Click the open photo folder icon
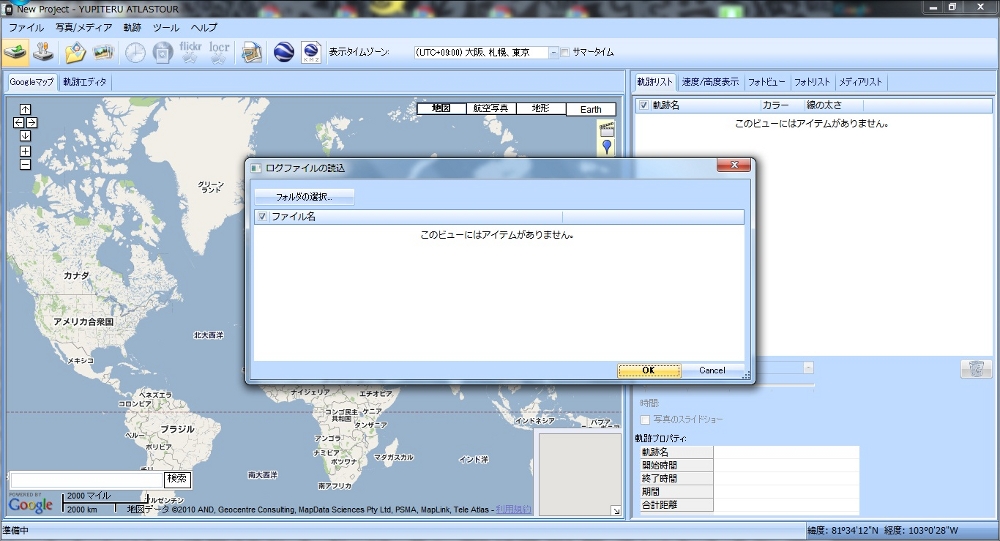This screenshot has height=541, width=1000. [x=75, y=52]
